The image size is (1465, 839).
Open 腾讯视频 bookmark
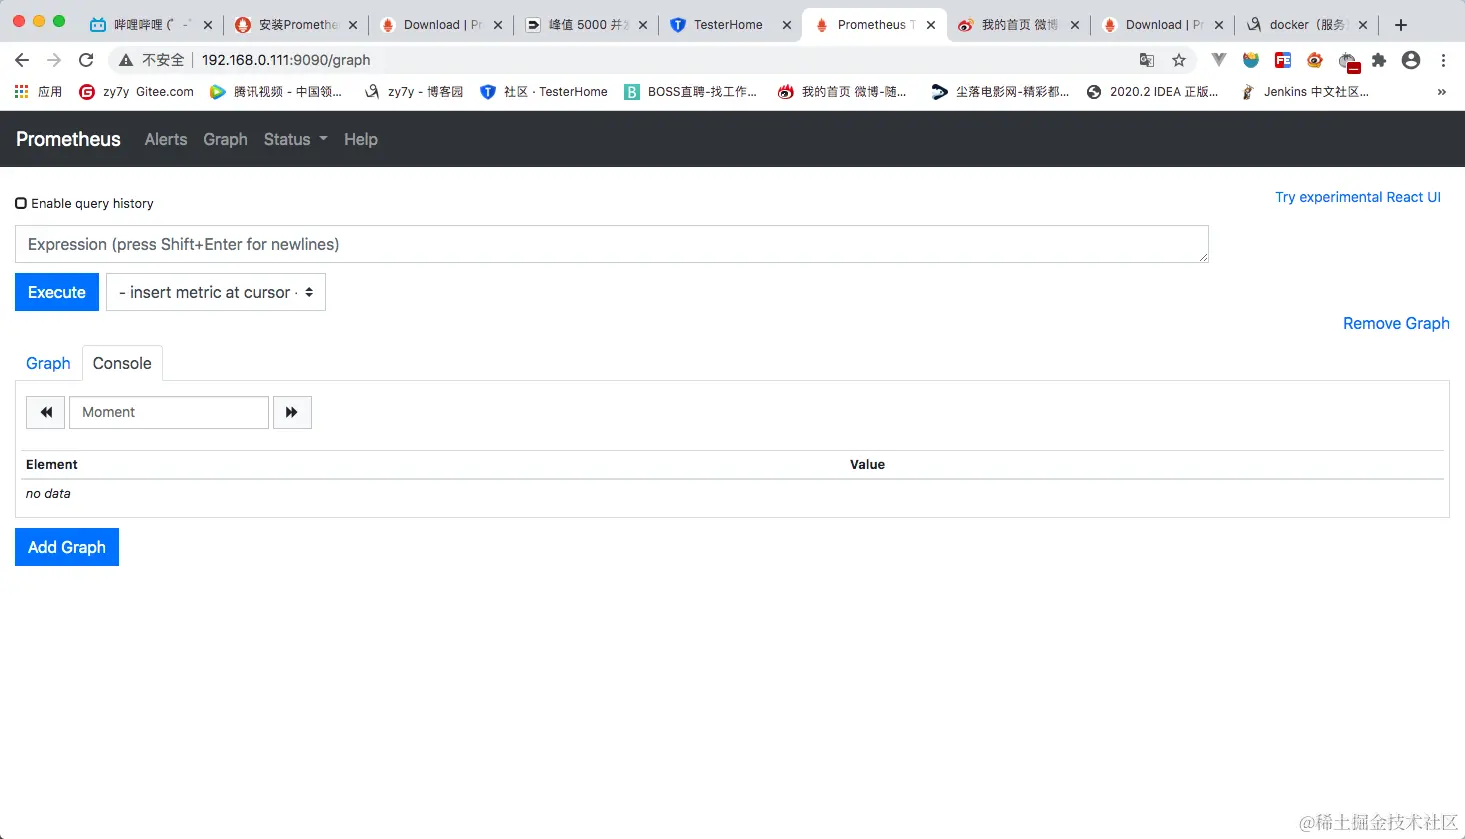click(276, 92)
